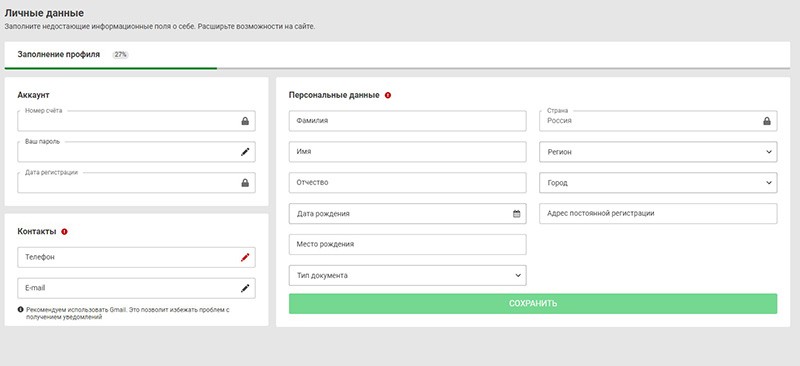
Task: Click the Адрес постоянной регистрации field
Action: pyautogui.click(x=658, y=213)
